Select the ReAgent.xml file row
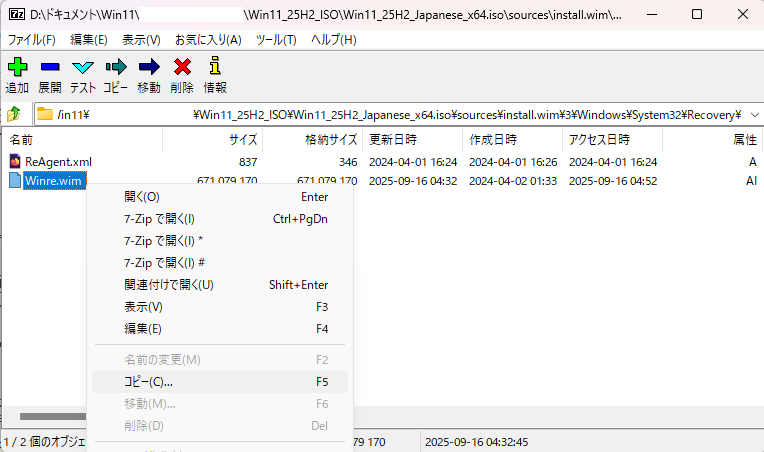 coord(58,162)
